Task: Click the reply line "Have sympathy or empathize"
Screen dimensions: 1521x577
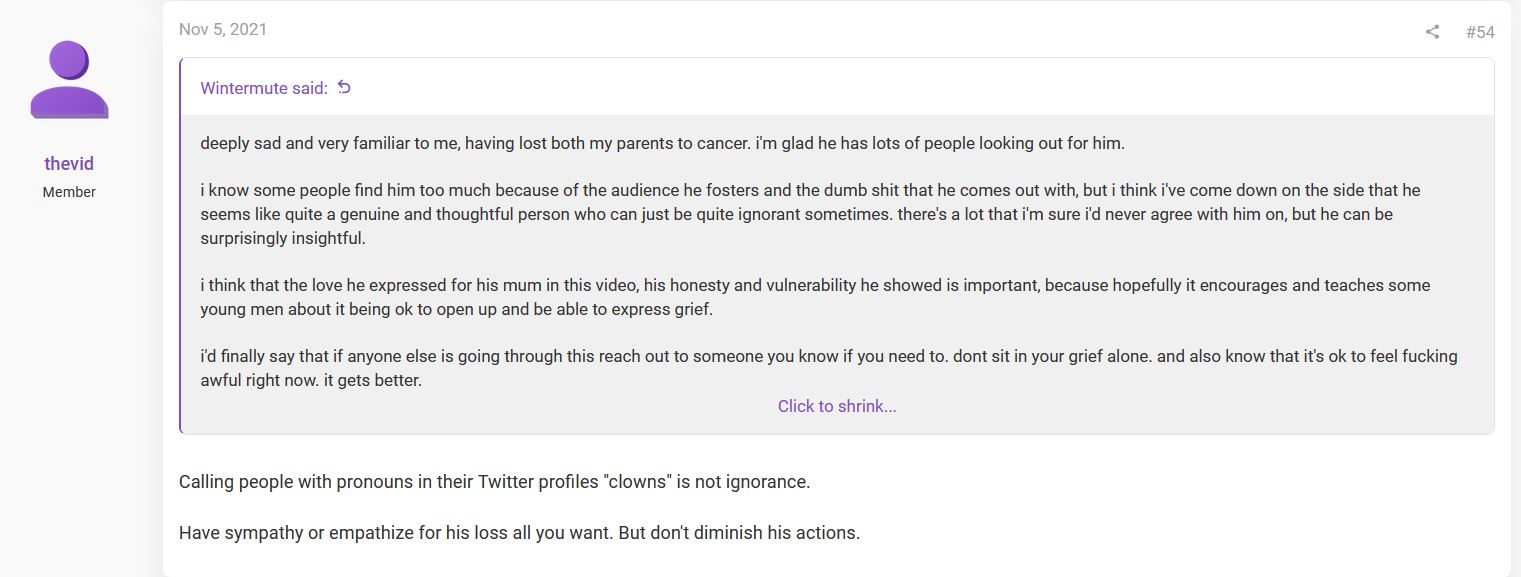Action: pyautogui.click(x=519, y=533)
